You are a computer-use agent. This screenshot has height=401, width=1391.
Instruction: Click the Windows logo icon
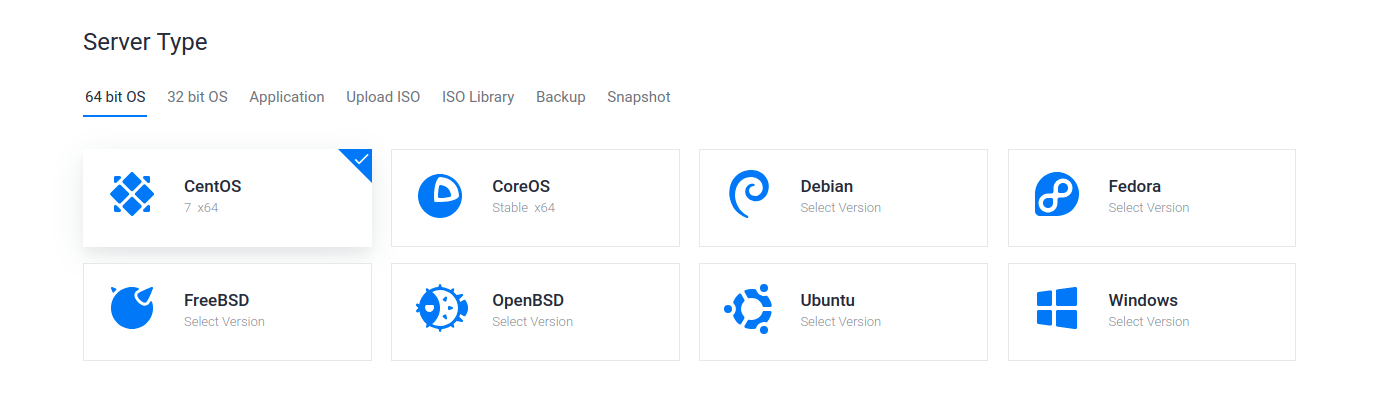pyautogui.click(x=1056, y=308)
